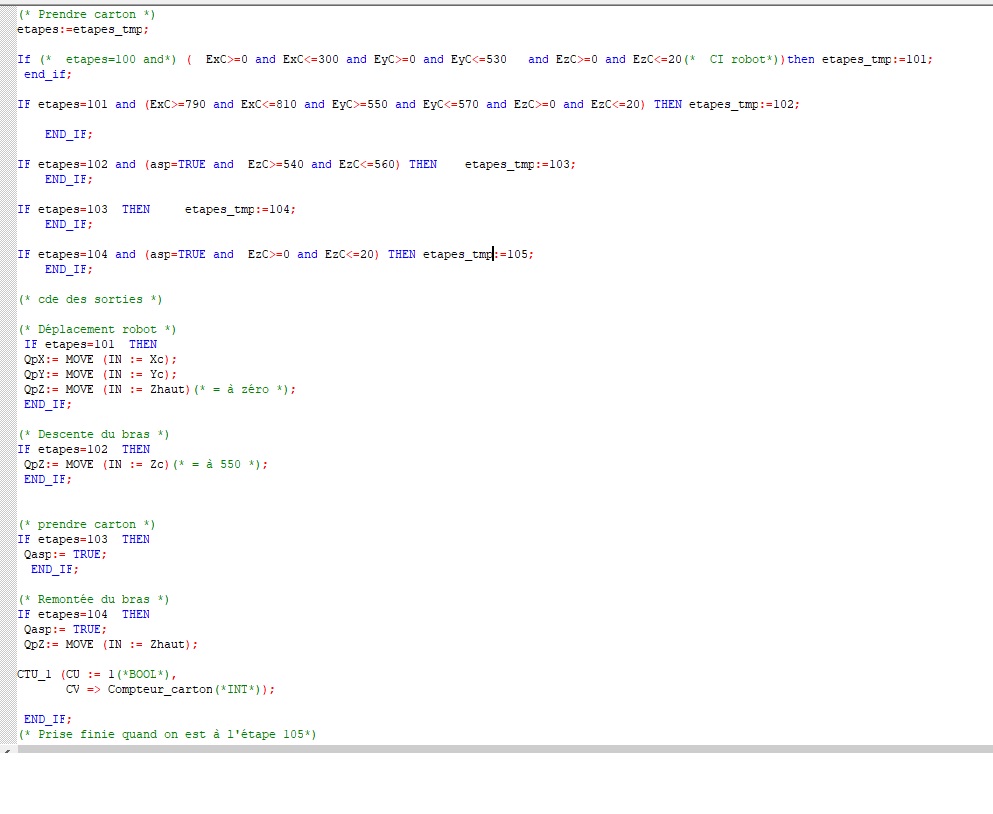This screenshot has width=993, height=814.
Task: Place cursor at etapes_tmp:=104 statement
Action: [240, 210]
